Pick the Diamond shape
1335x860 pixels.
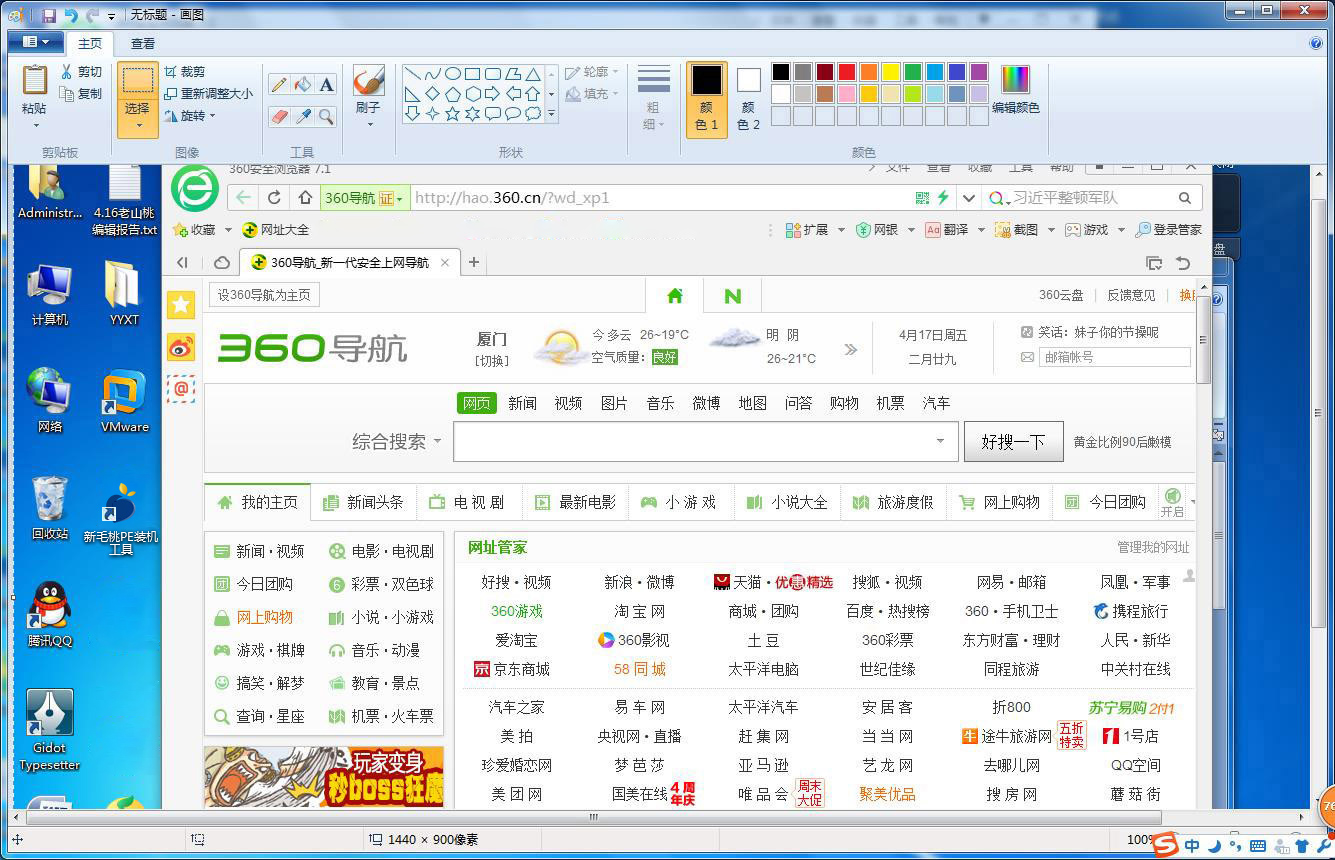(433, 94)
